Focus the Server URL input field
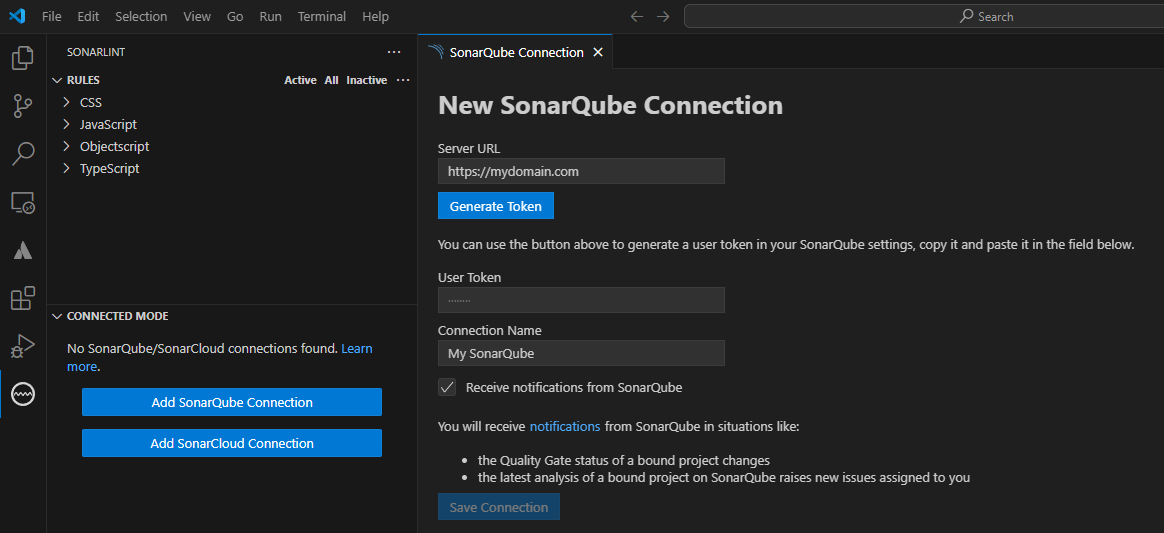 (x=581, y=171)
